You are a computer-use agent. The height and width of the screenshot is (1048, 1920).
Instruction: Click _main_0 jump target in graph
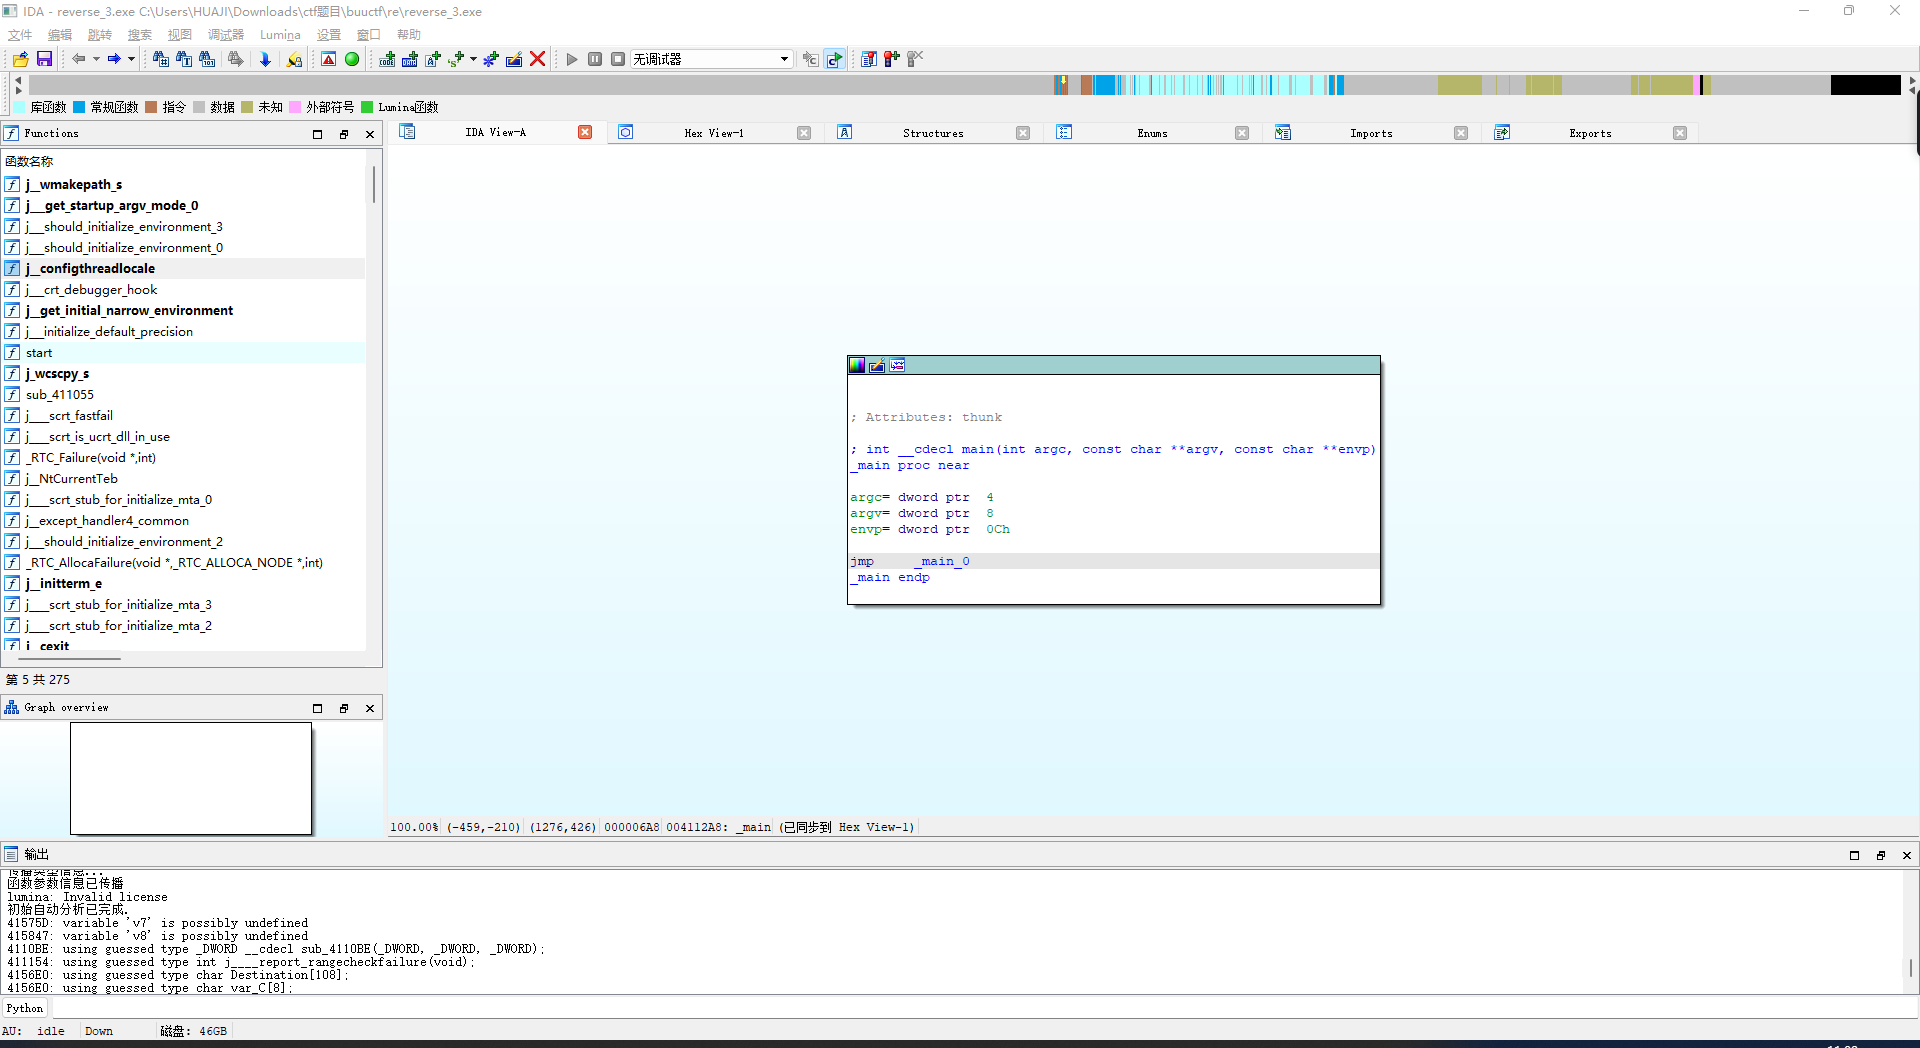(942, 561)
